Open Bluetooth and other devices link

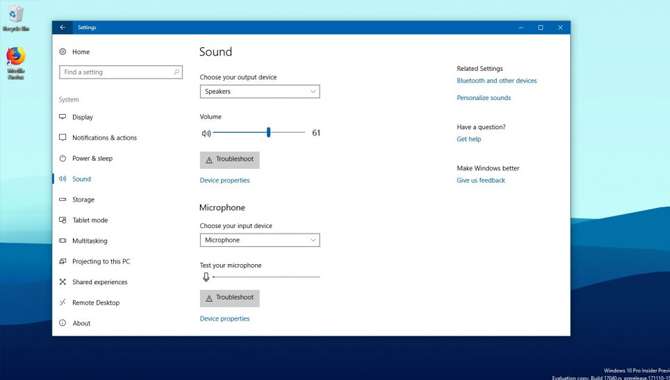[x=497, y=81]
